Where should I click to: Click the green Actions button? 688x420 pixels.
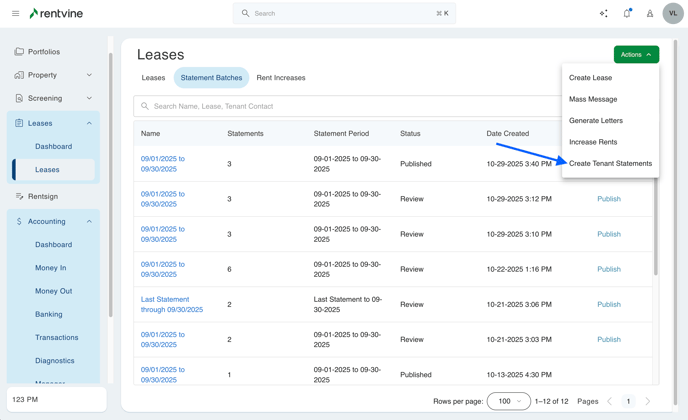636,55
